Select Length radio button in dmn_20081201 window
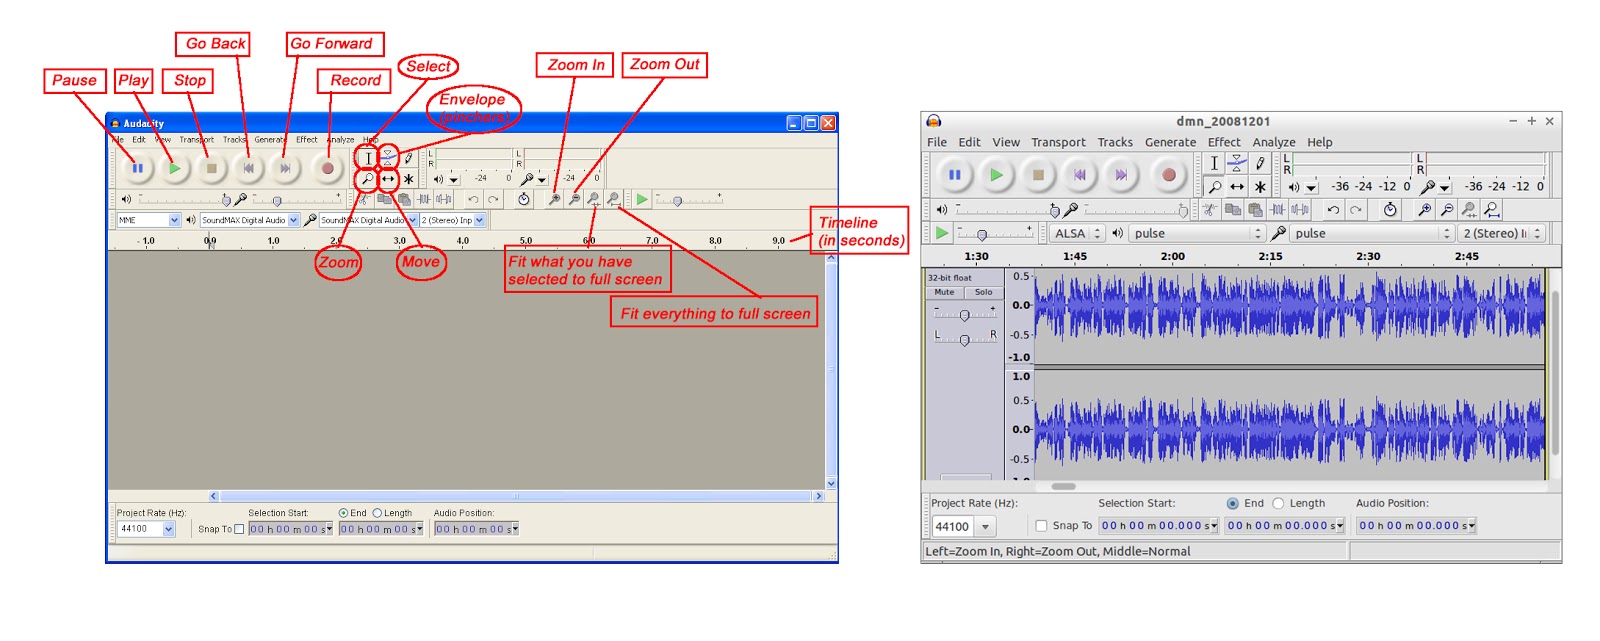This screenshot has height=641, width=1600. click(x=1278, y=504)
